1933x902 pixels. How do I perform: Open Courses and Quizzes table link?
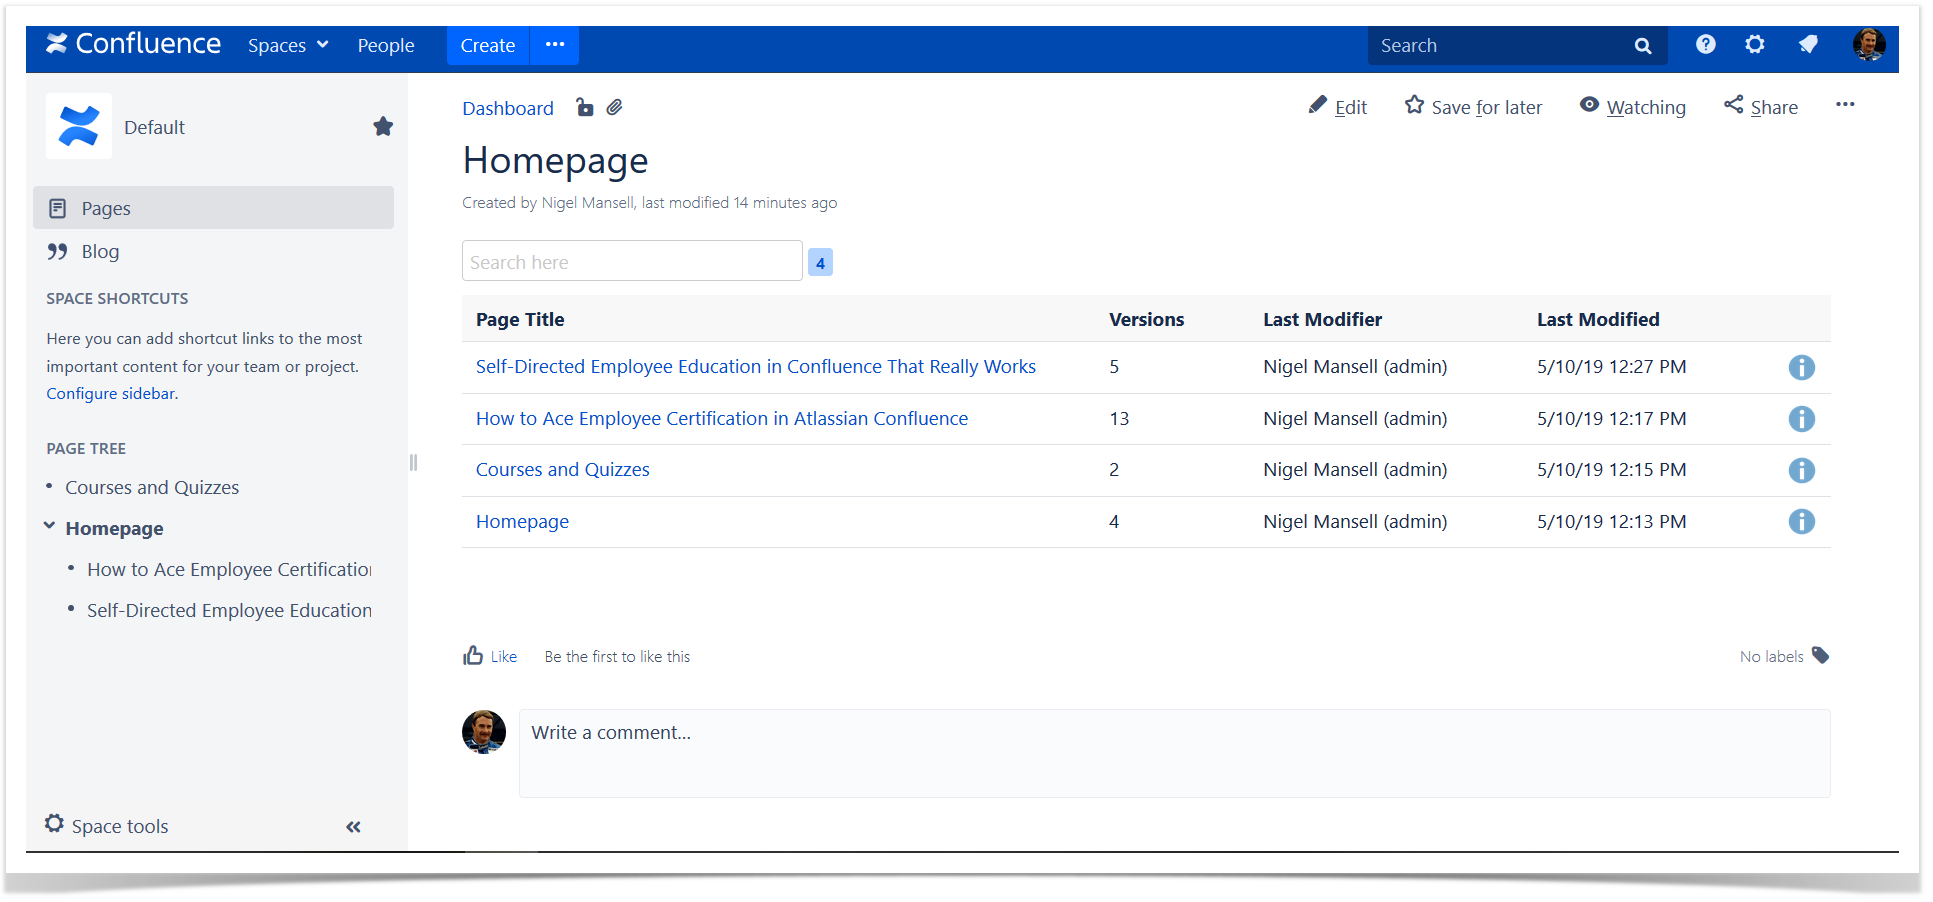pyautogui.click(x=563, y=469)
